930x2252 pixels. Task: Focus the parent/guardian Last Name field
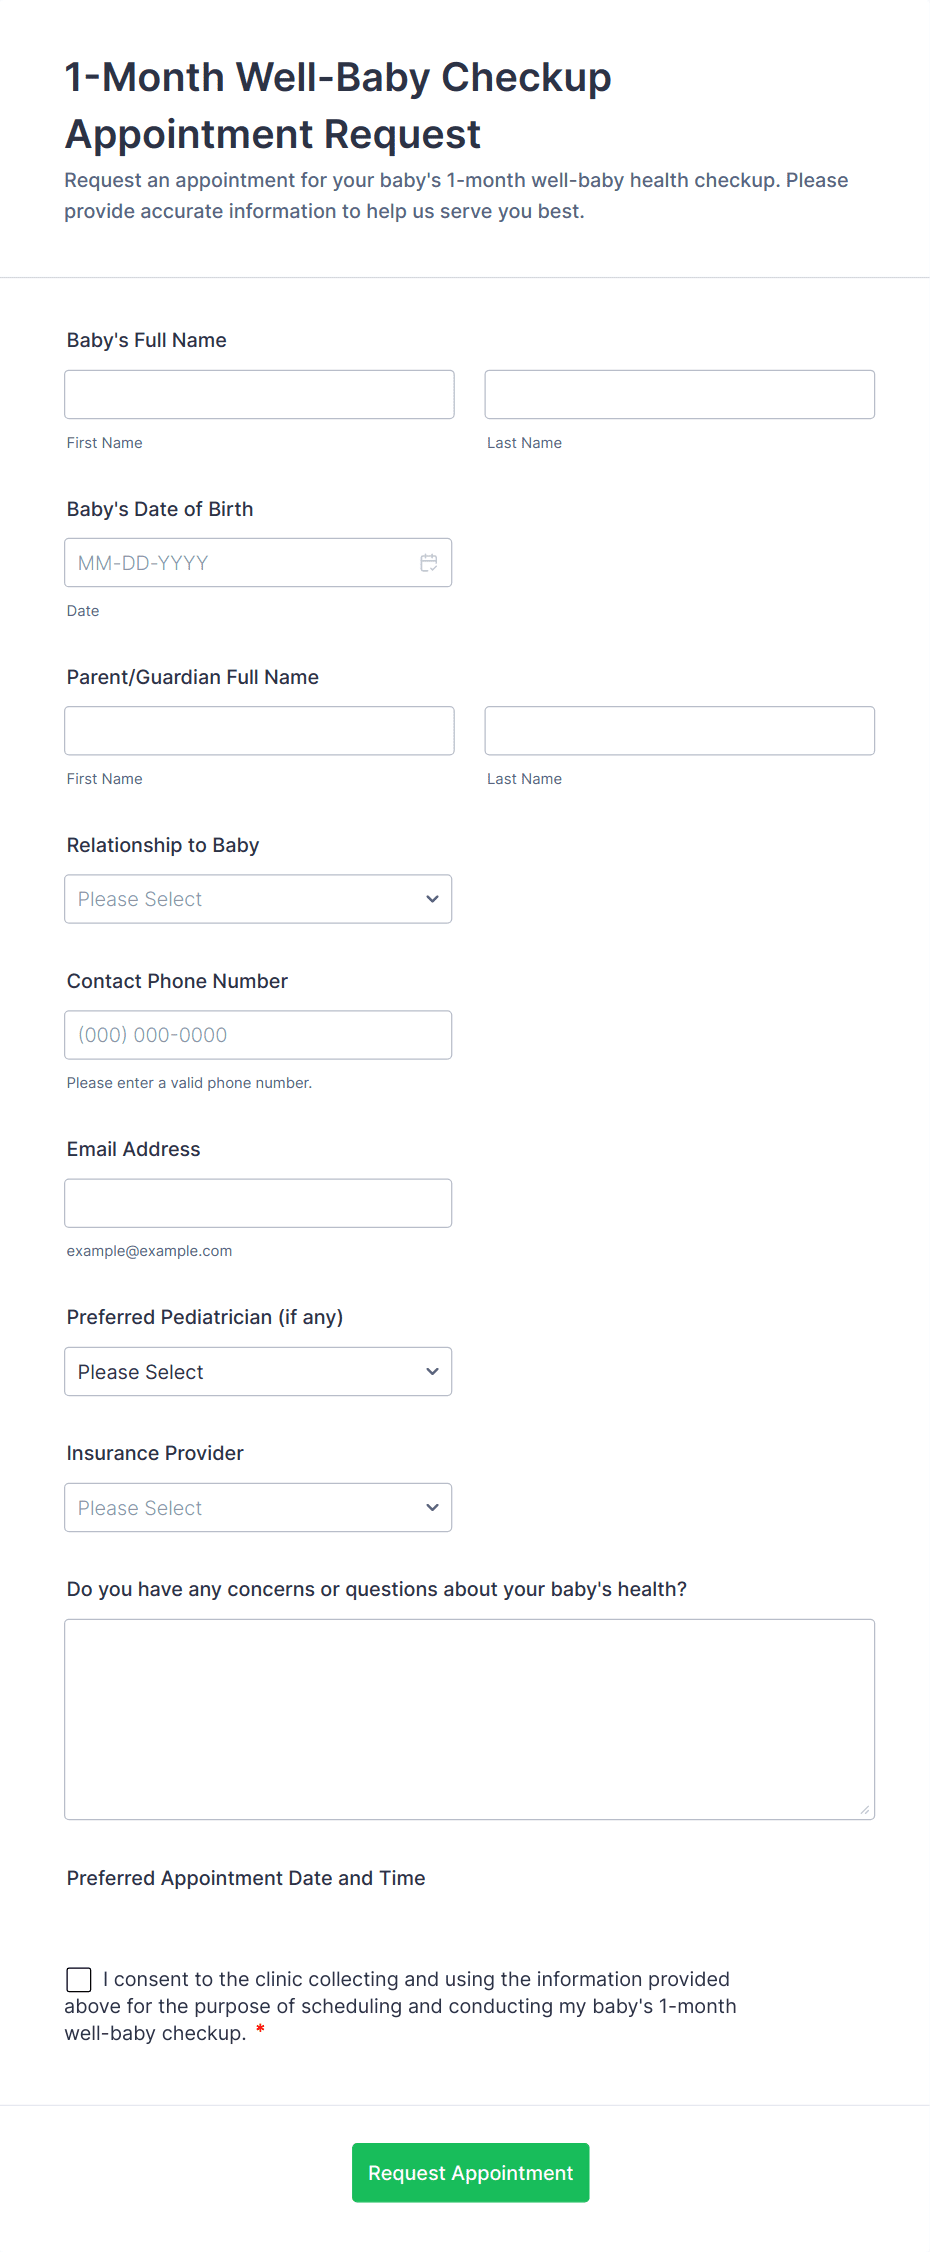[x=679, y=731]
